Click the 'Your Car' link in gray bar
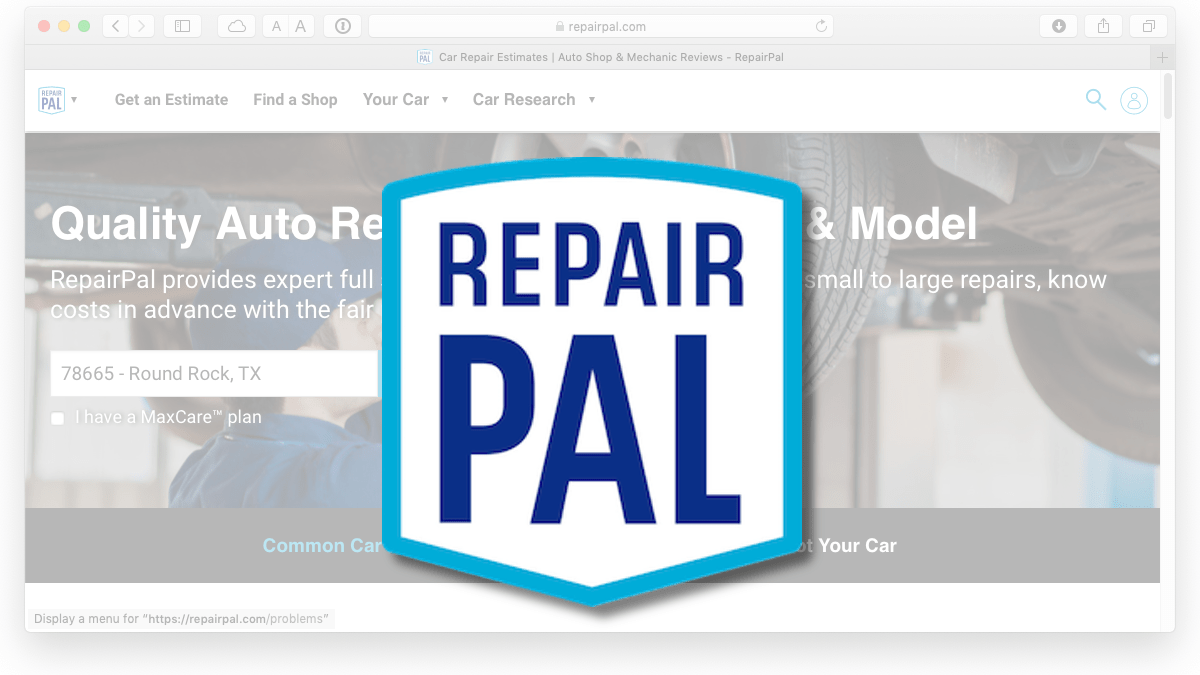Viewport: 1200px width, 675px height. (857, 546)
